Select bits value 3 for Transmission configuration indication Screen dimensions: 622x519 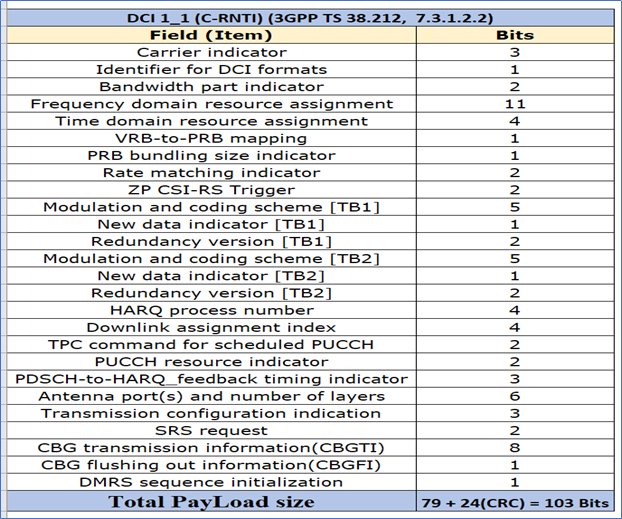coord(515,413)
